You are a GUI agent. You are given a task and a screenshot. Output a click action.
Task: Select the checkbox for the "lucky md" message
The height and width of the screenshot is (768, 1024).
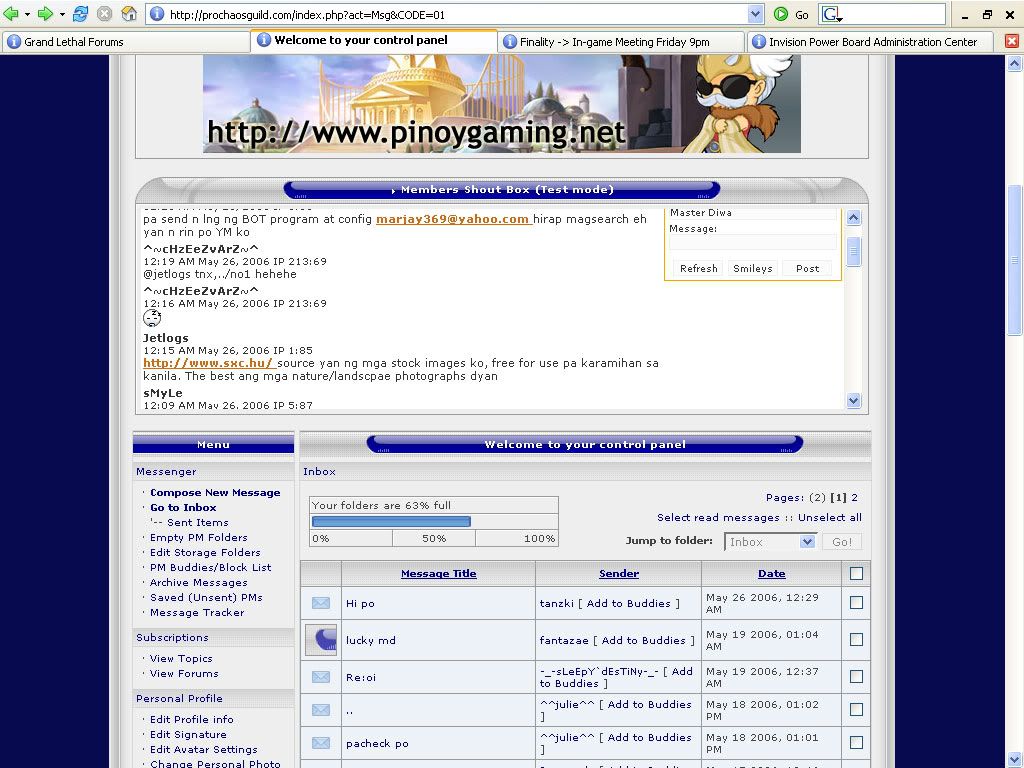856,640
